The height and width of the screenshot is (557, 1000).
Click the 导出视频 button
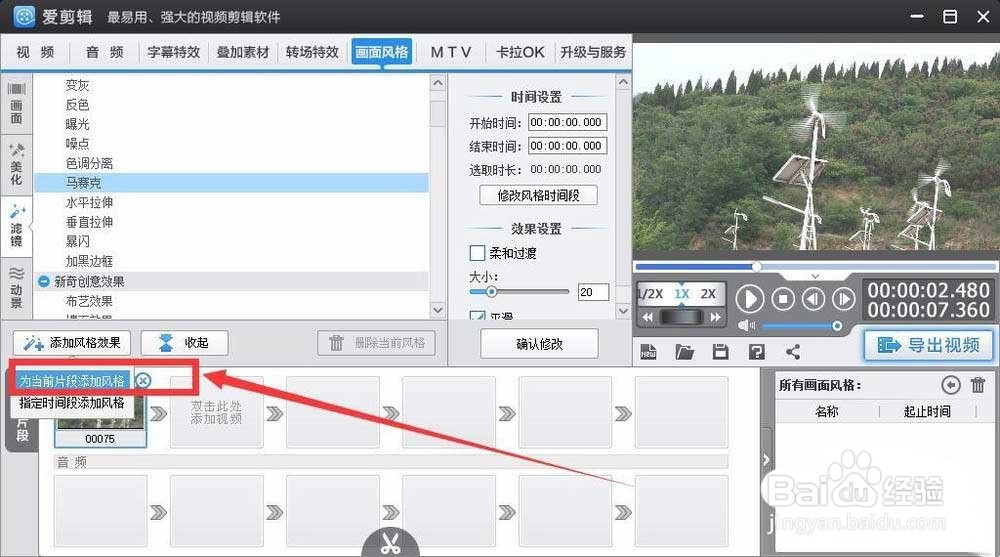[929, 345]
